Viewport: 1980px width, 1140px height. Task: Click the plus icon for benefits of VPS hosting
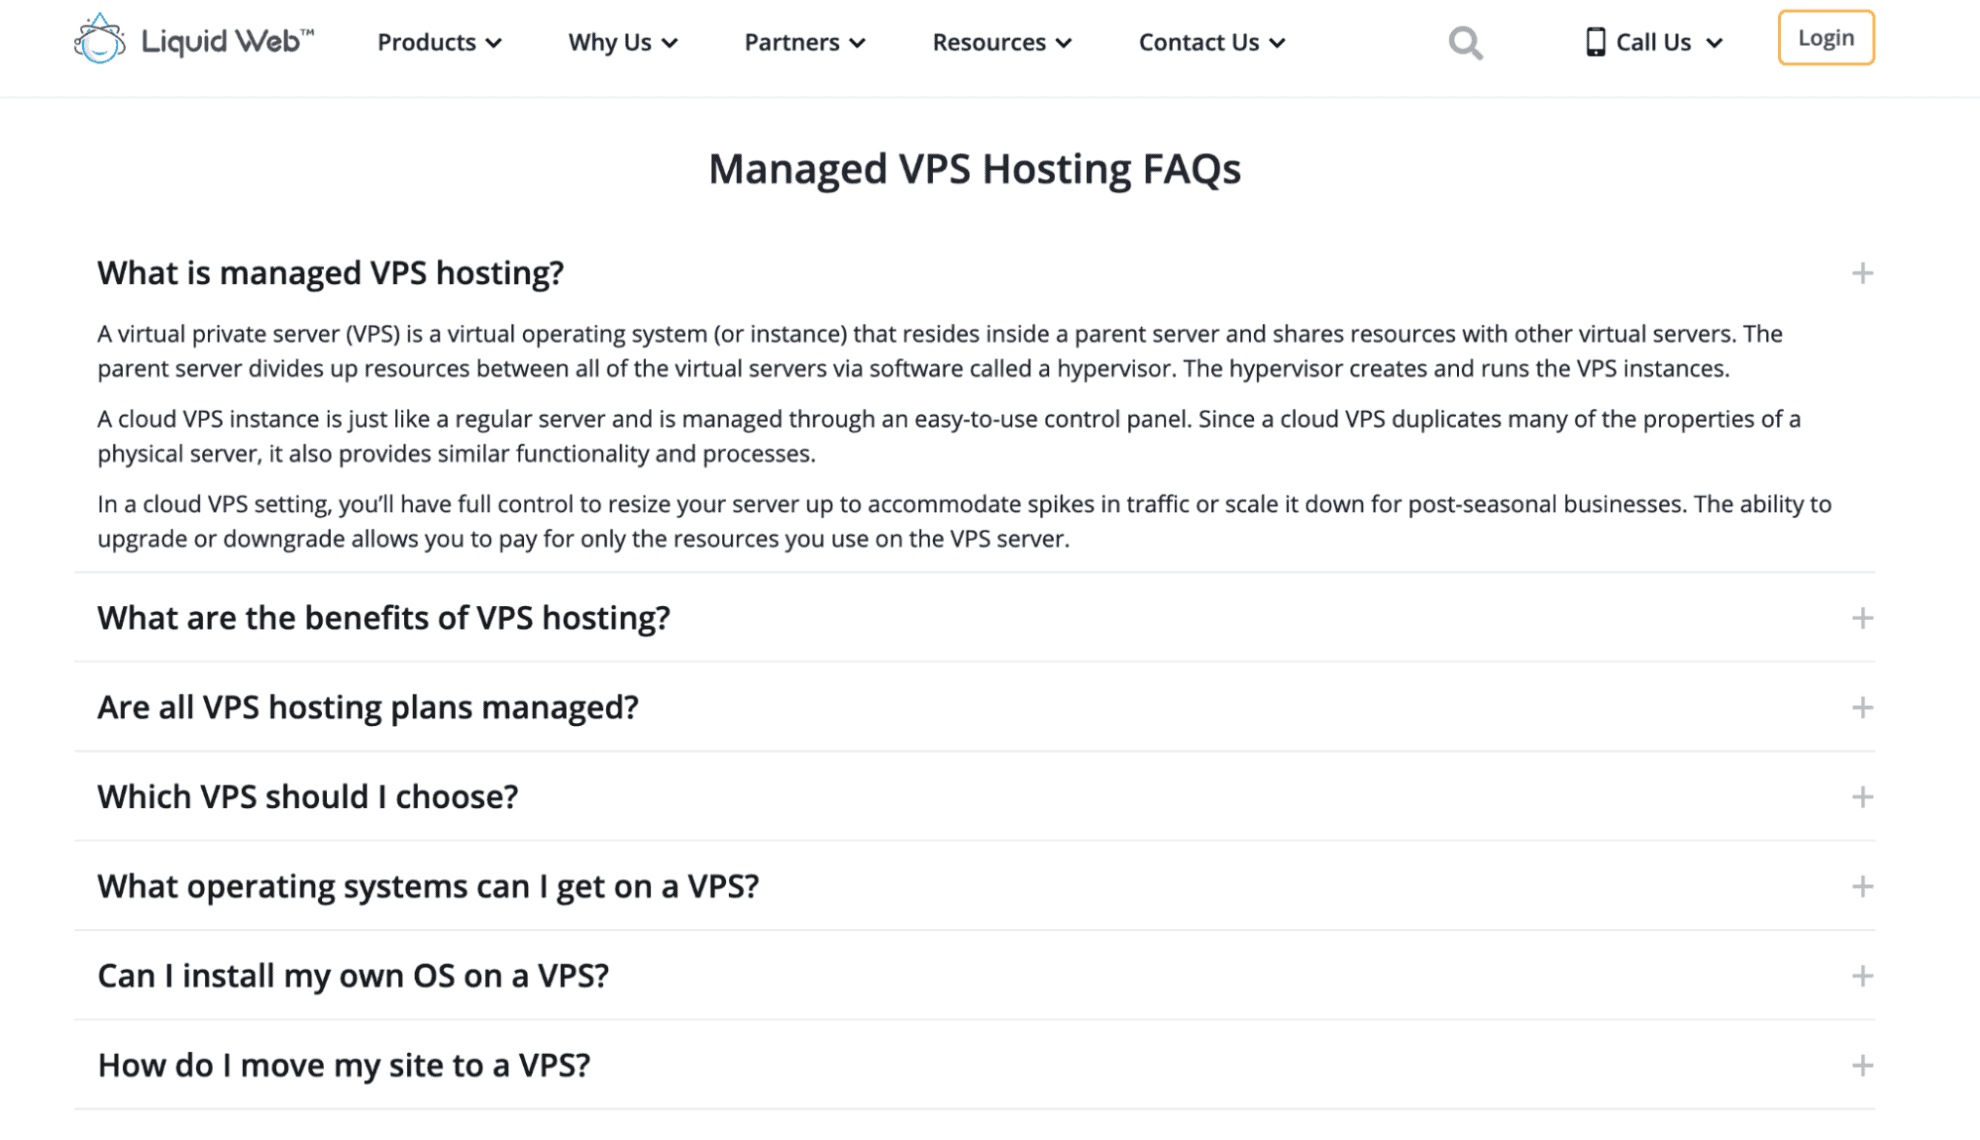pos(1862,618)
